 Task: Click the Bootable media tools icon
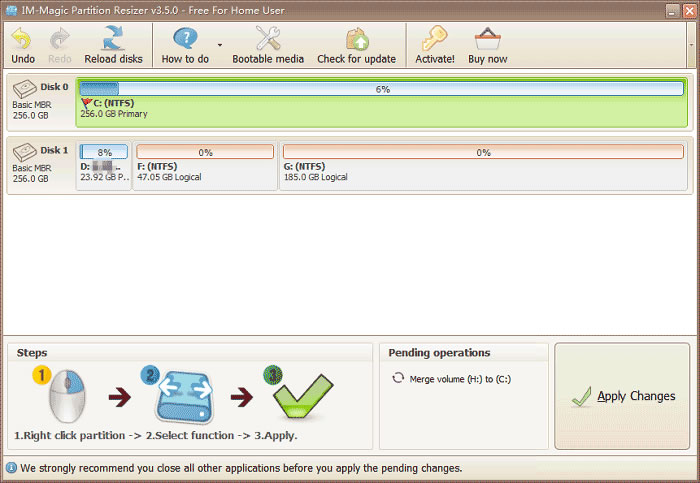click(x=268, y=38)
